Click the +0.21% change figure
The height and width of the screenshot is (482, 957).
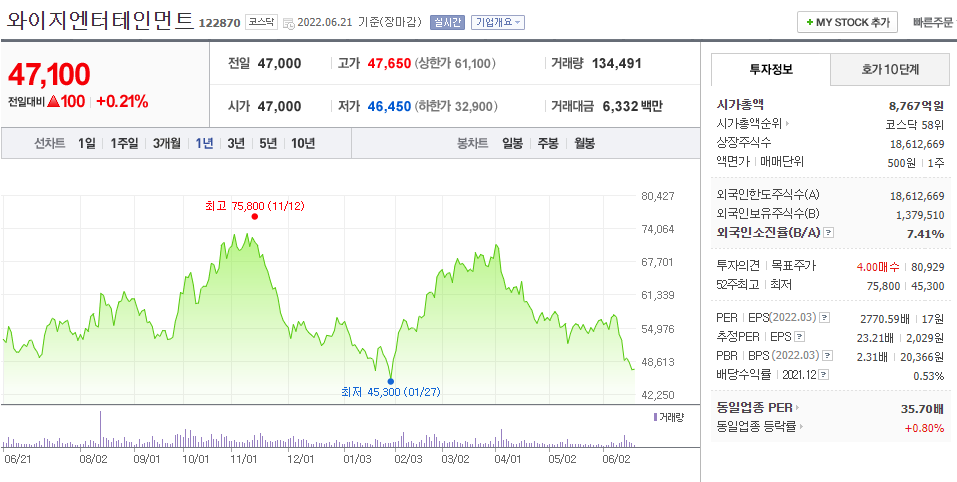click(x=123, y=102)
